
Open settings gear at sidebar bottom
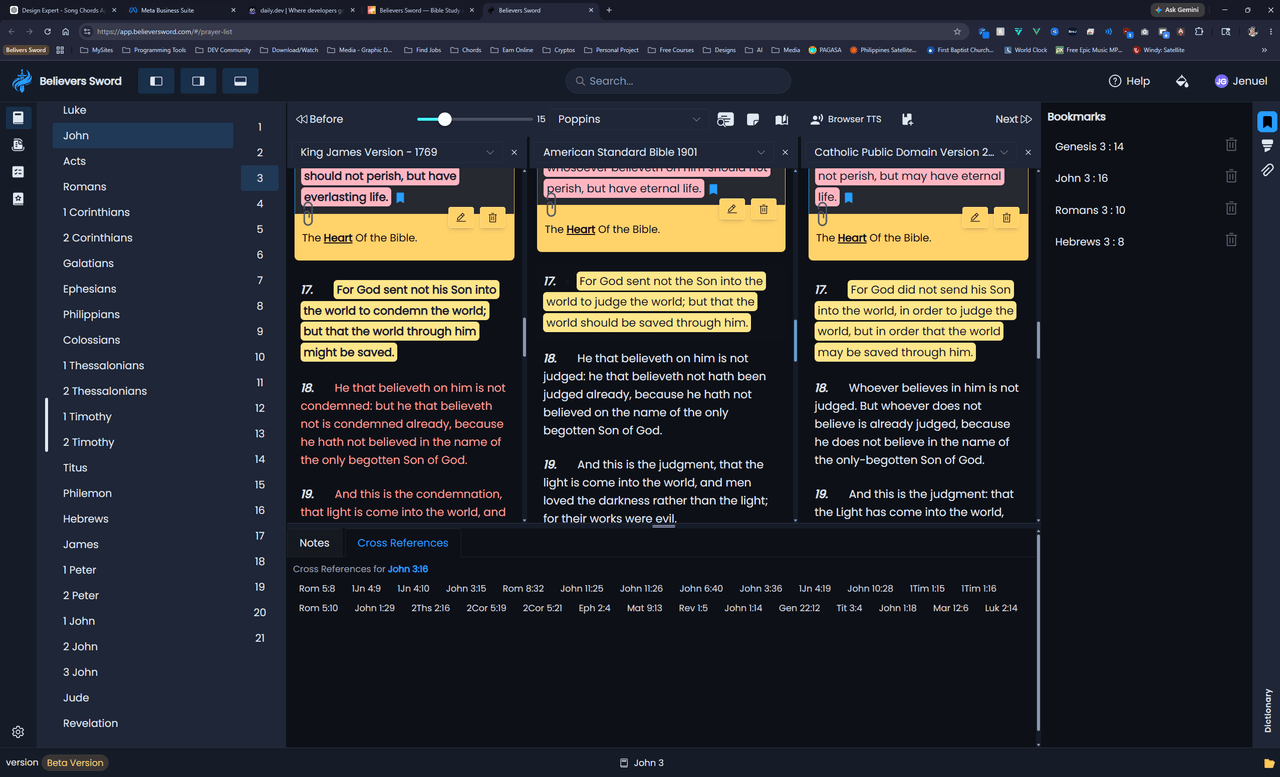tap(18, 732)
